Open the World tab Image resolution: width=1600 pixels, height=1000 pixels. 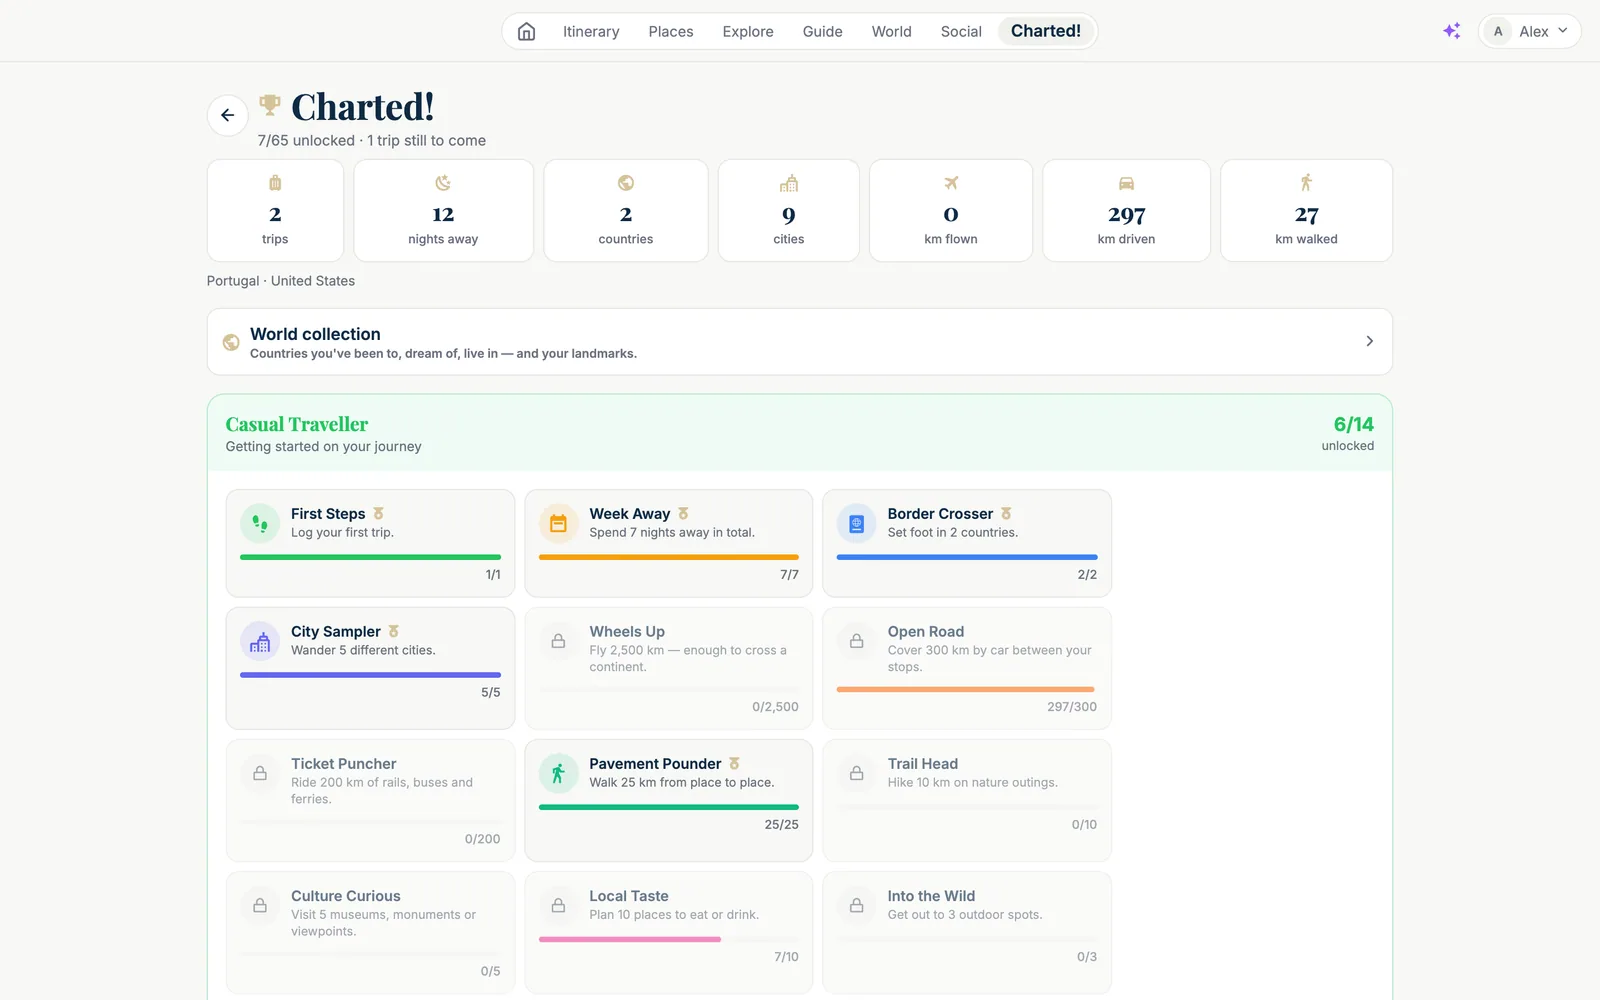point(892,31)
